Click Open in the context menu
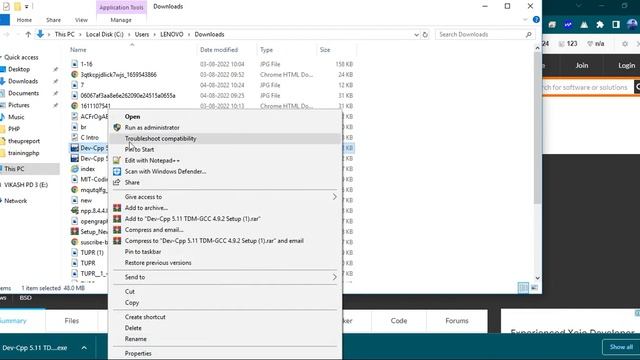 [x=132, y=117]
